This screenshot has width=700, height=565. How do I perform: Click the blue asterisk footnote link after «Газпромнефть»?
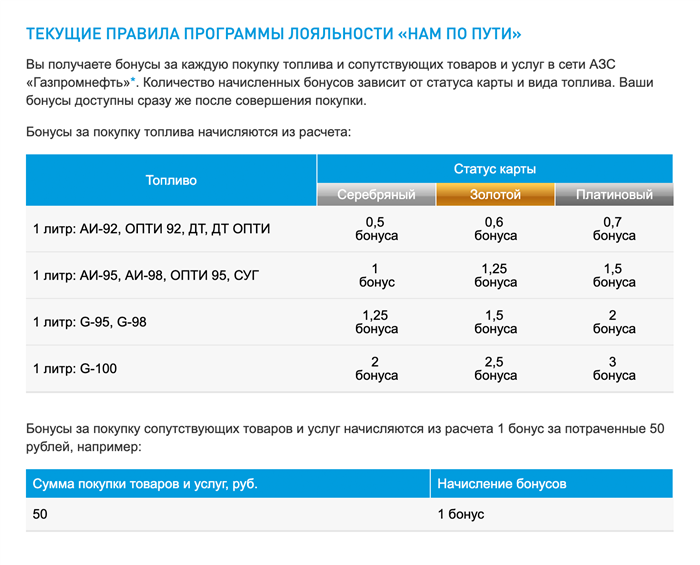133,80
